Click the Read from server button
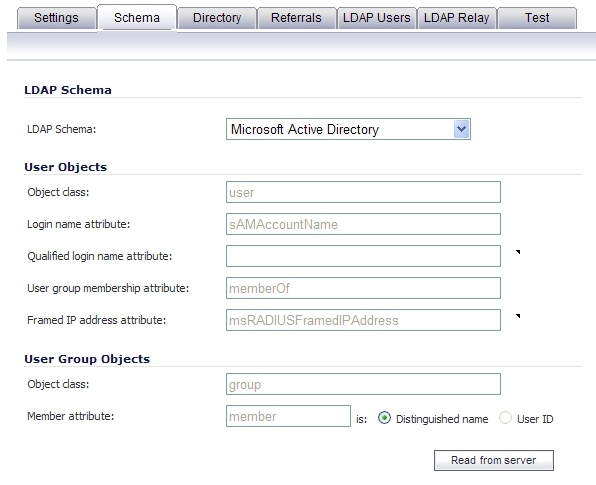Viewport: 596px width, 485px height. 494,460
